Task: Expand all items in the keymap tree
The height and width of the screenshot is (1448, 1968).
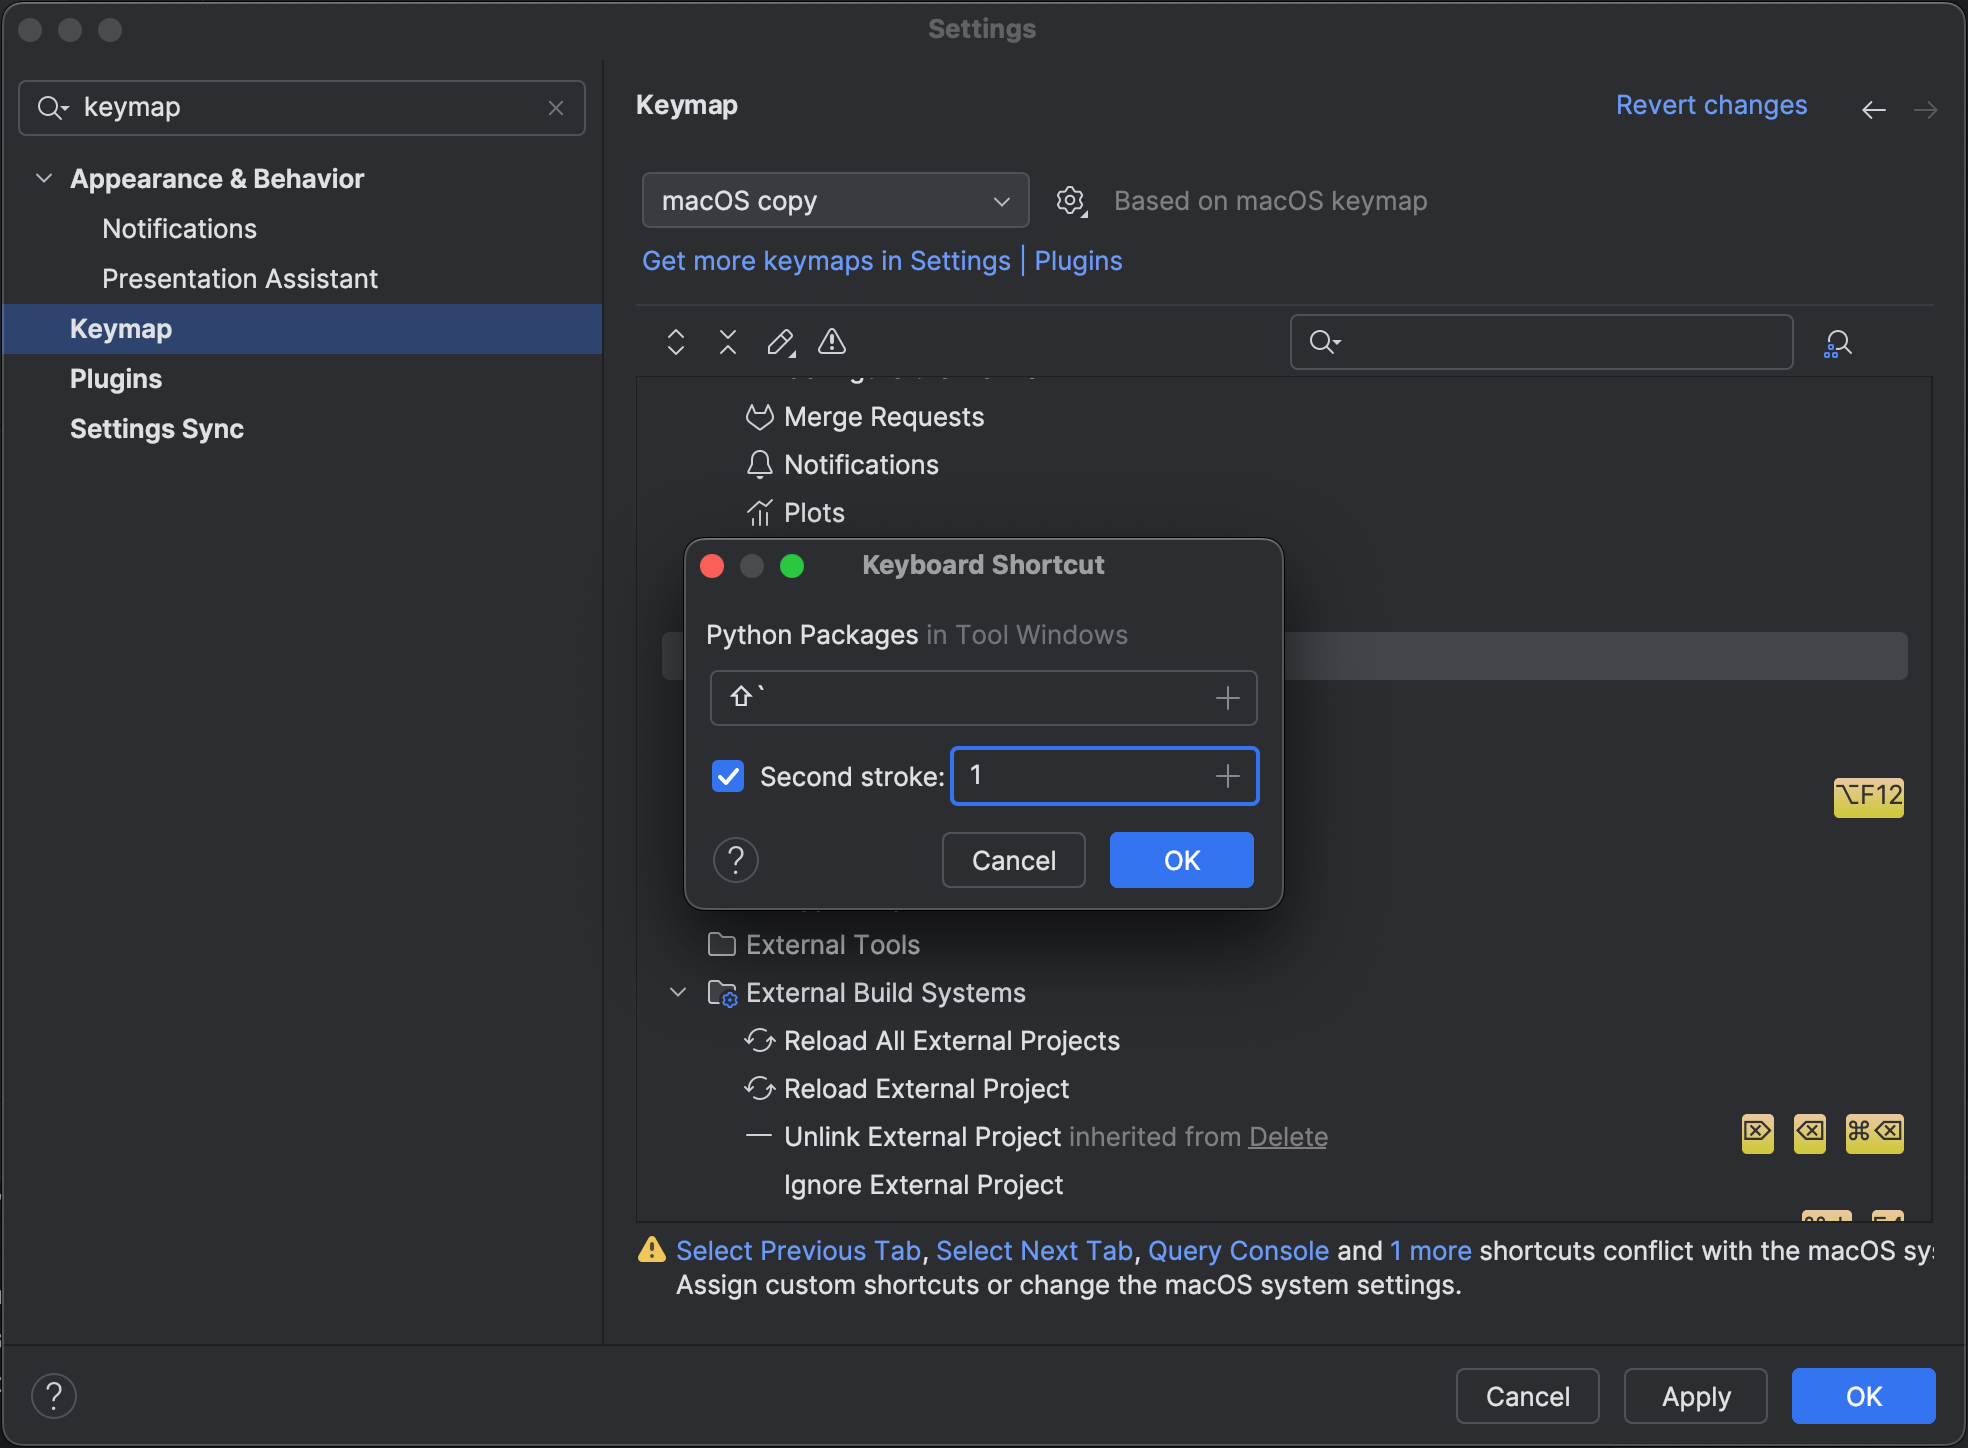Action: pos(676,342)
